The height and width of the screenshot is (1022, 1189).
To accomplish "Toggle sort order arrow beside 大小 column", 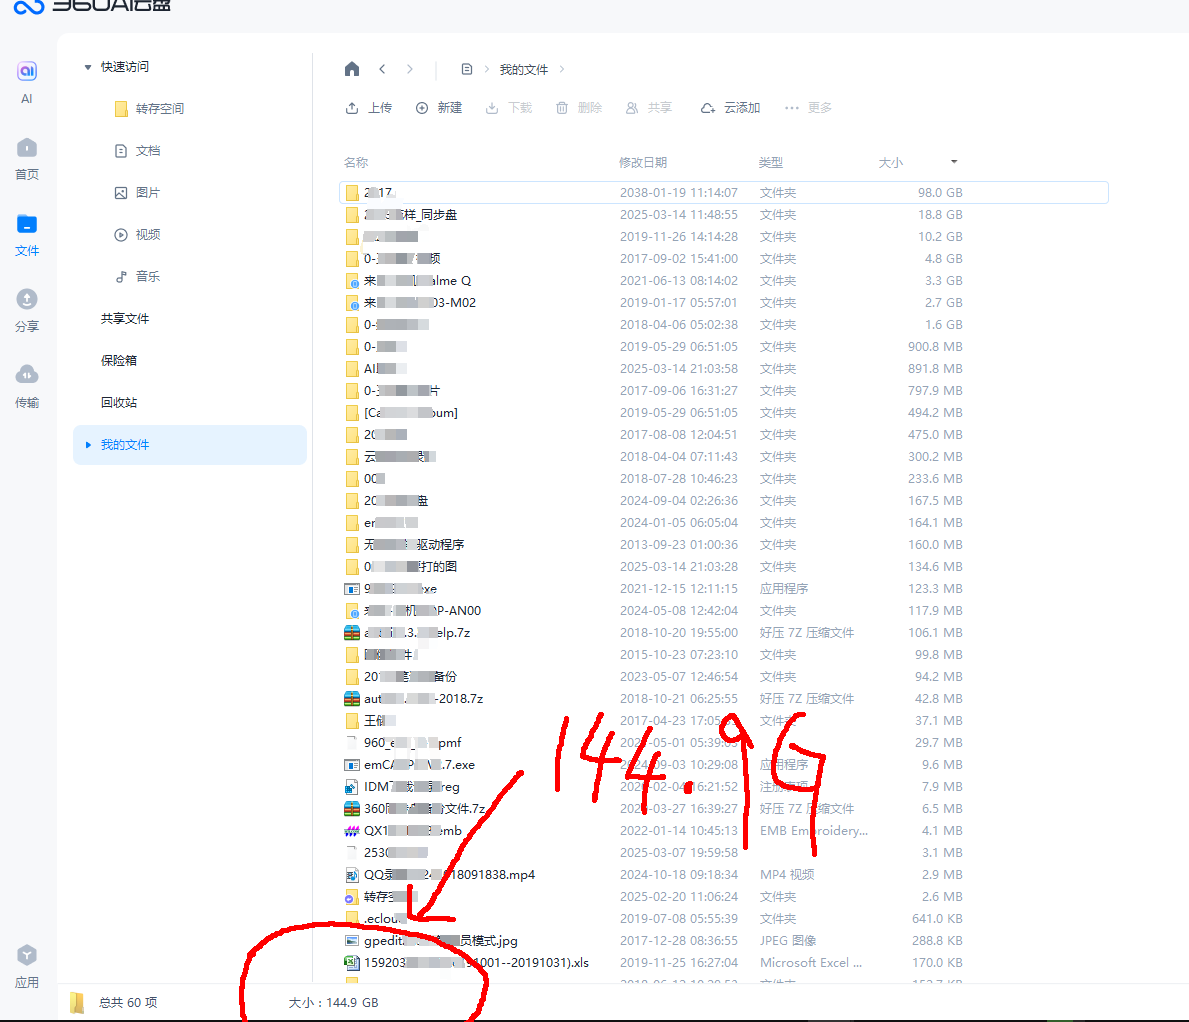I will click(953, 162).
